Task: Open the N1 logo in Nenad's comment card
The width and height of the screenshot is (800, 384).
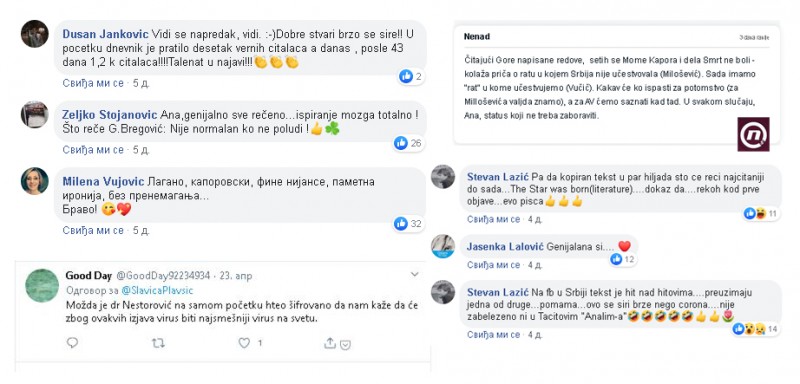Action: click(754, 134)
